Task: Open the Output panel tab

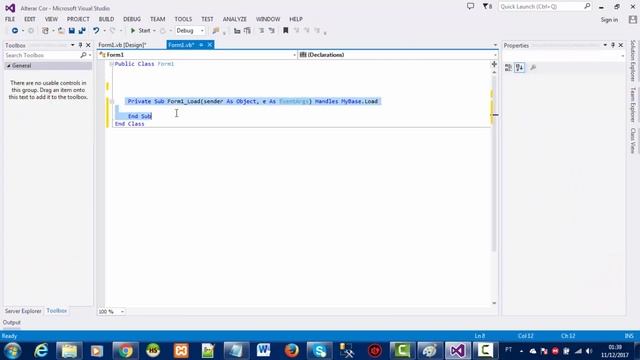Action: tap(11, 322)
